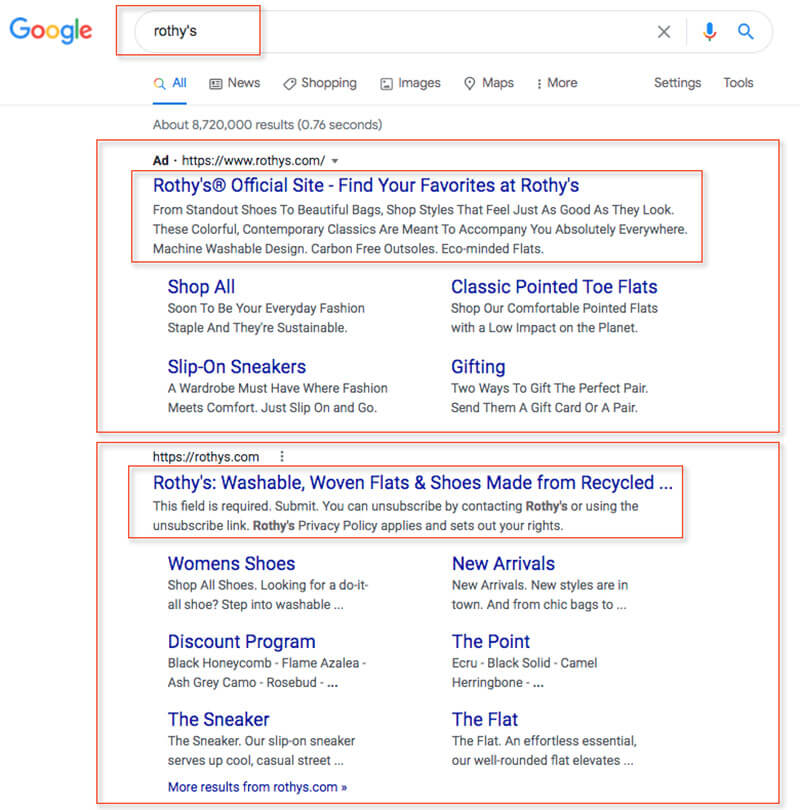Open the New Arrivals sitelink
The image size is (800, 810).
coord(503,564)
